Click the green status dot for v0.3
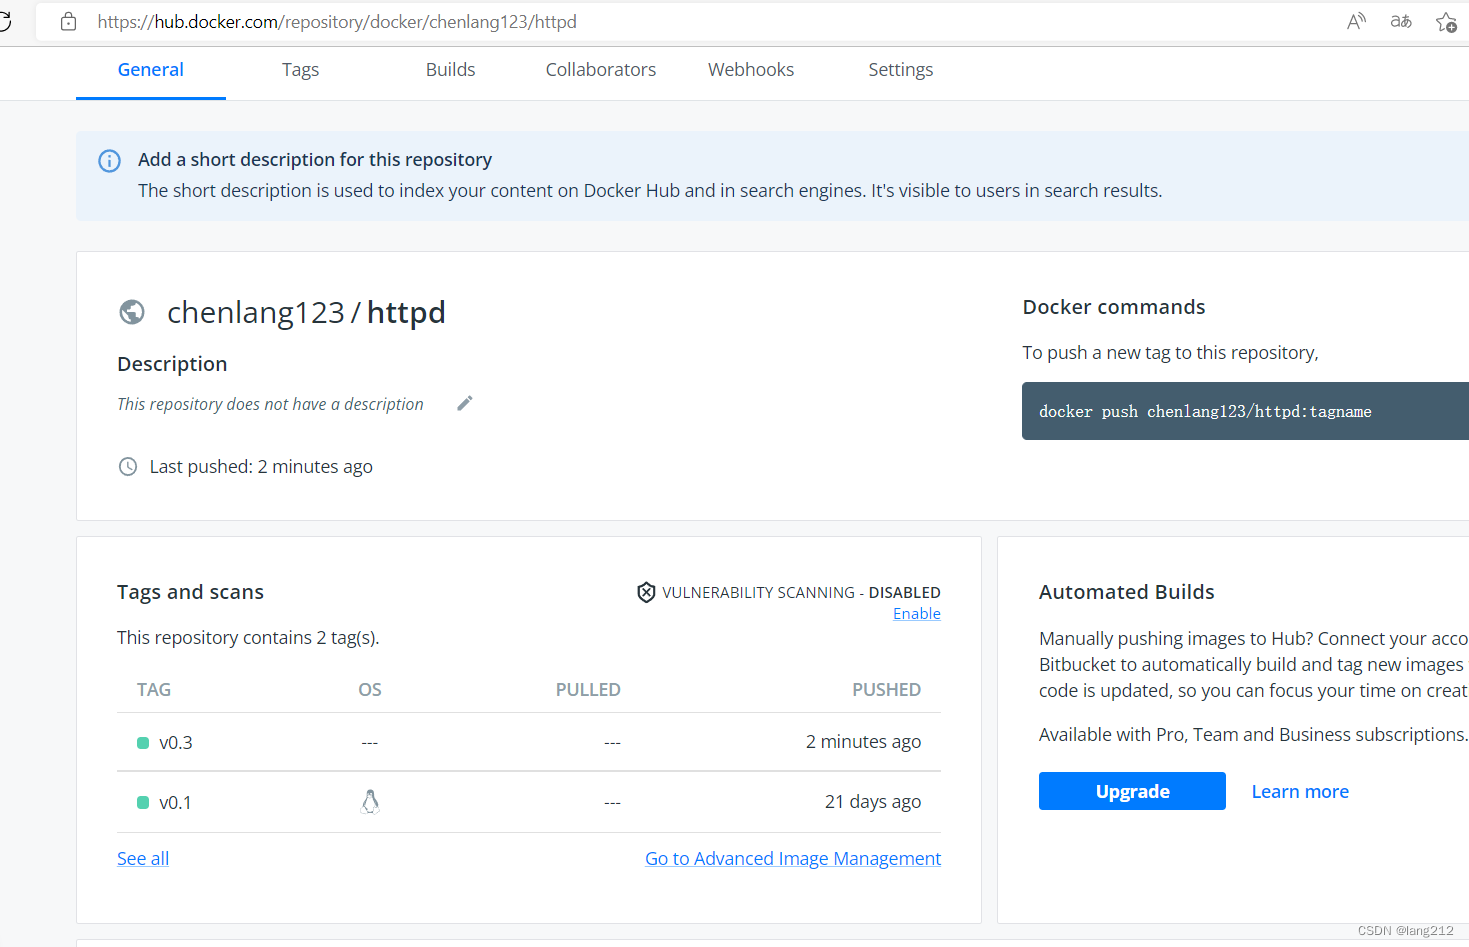The width and height of the screenshot is (1469, 947). pos(143,743)
